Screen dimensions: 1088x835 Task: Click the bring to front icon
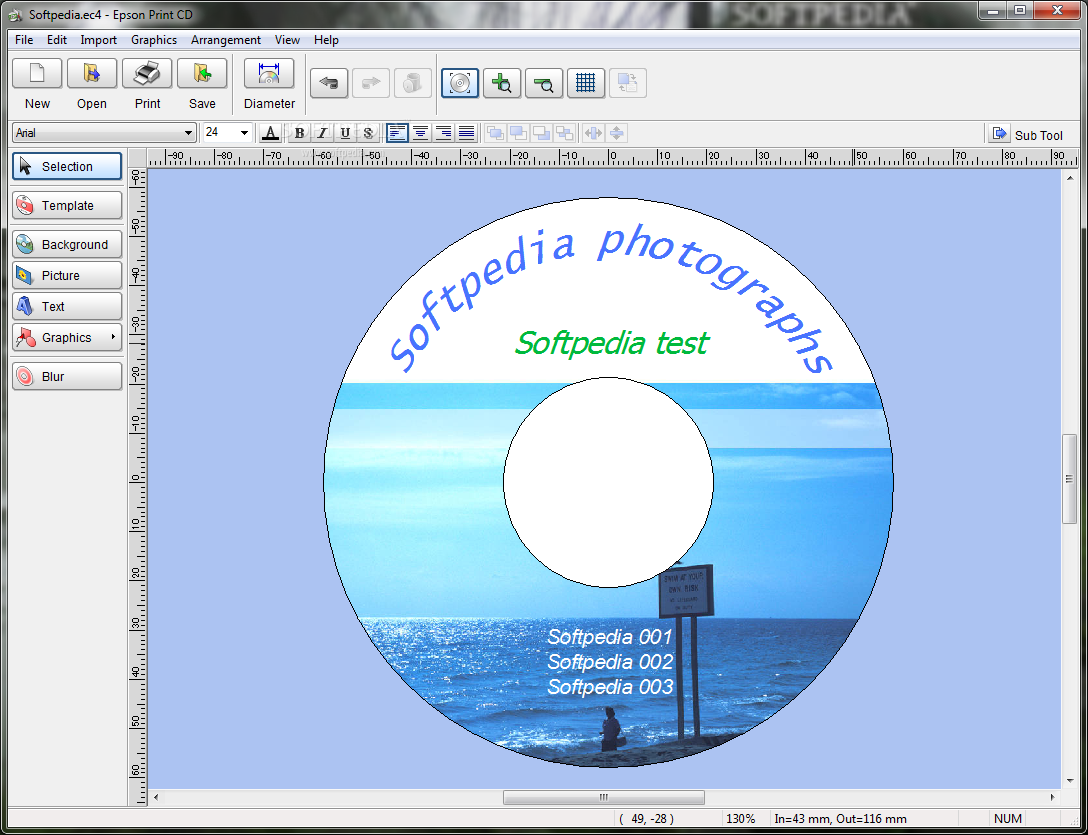[495, 133]
